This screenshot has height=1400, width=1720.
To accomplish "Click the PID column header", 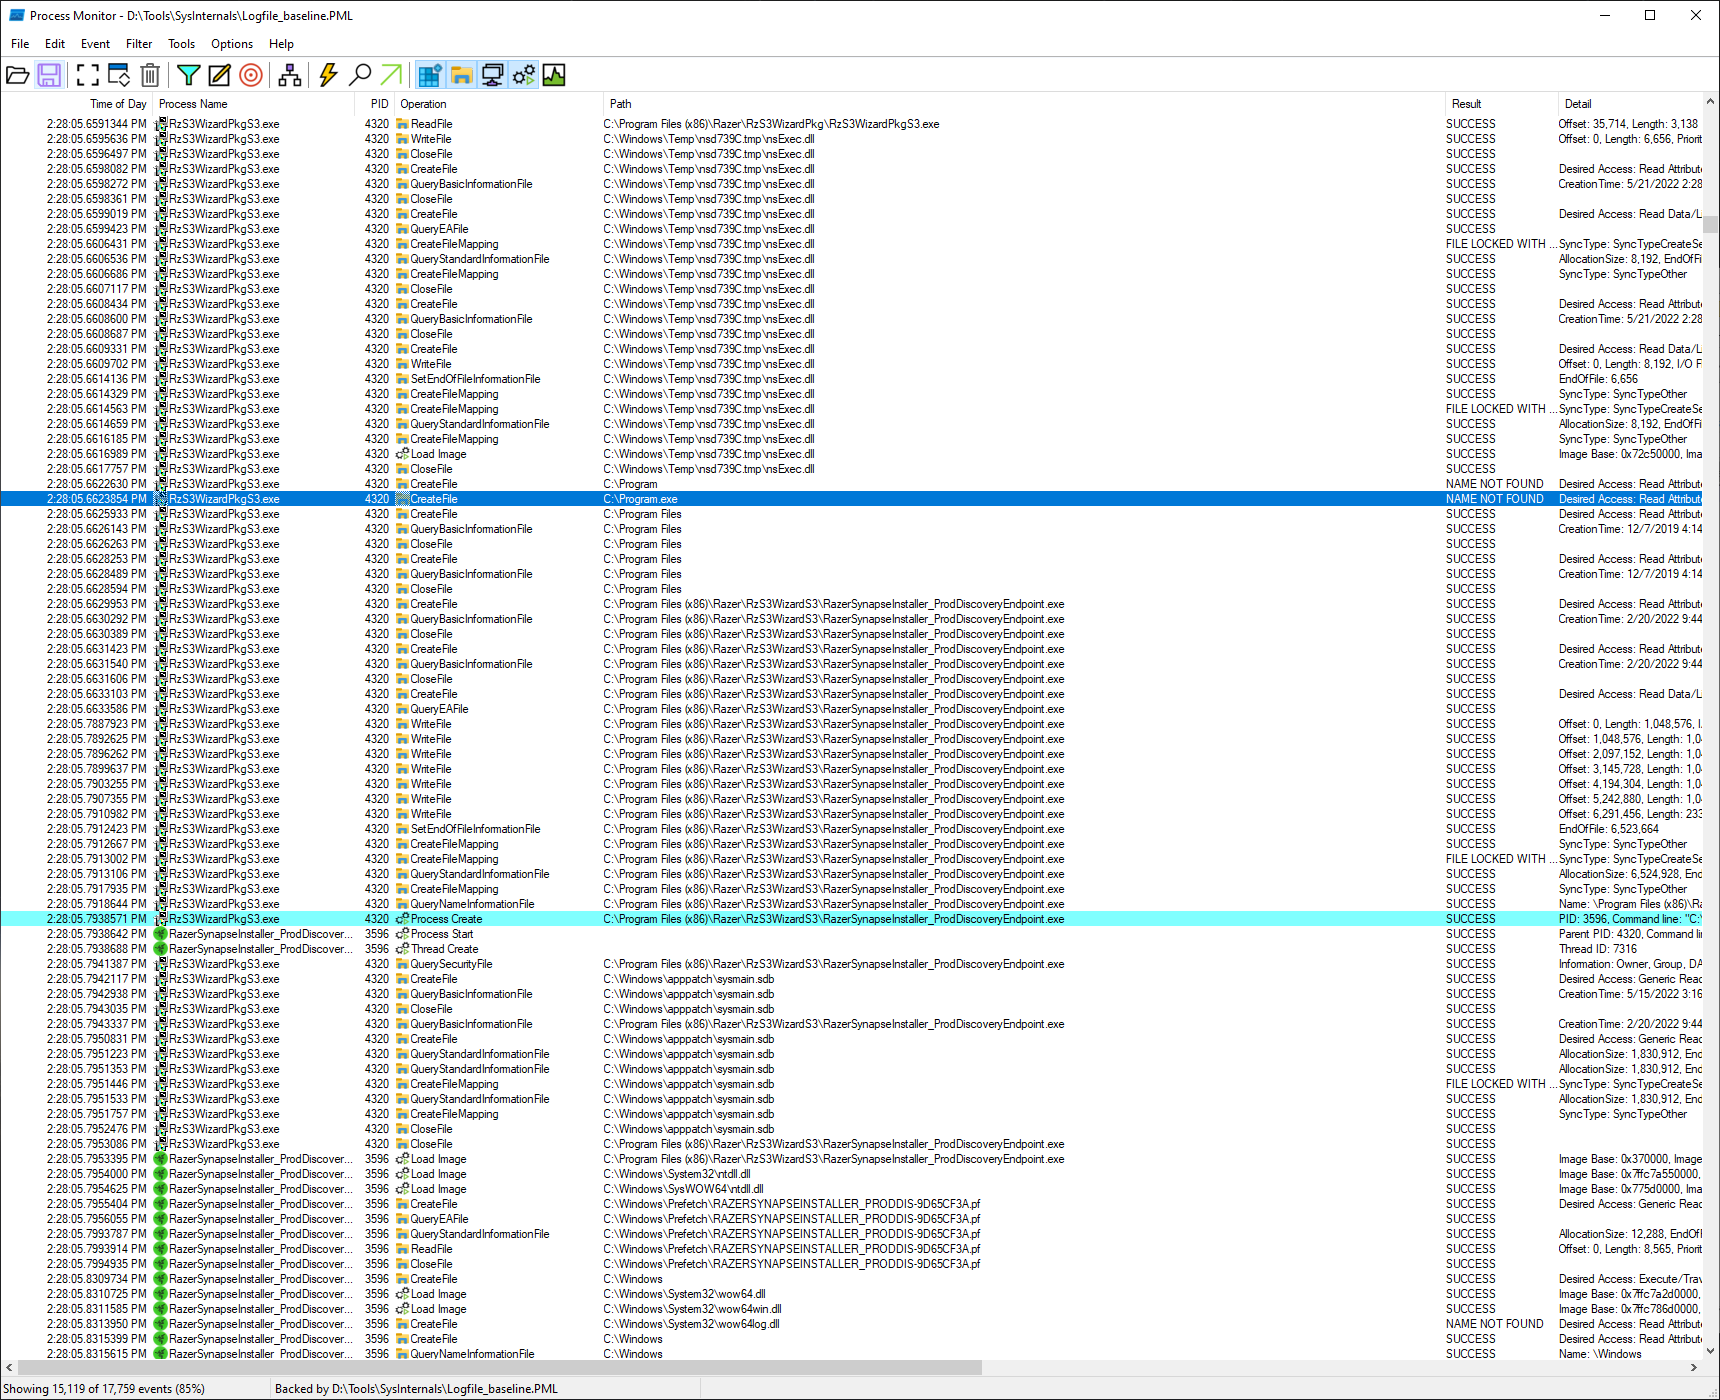I will coord(376,104).
